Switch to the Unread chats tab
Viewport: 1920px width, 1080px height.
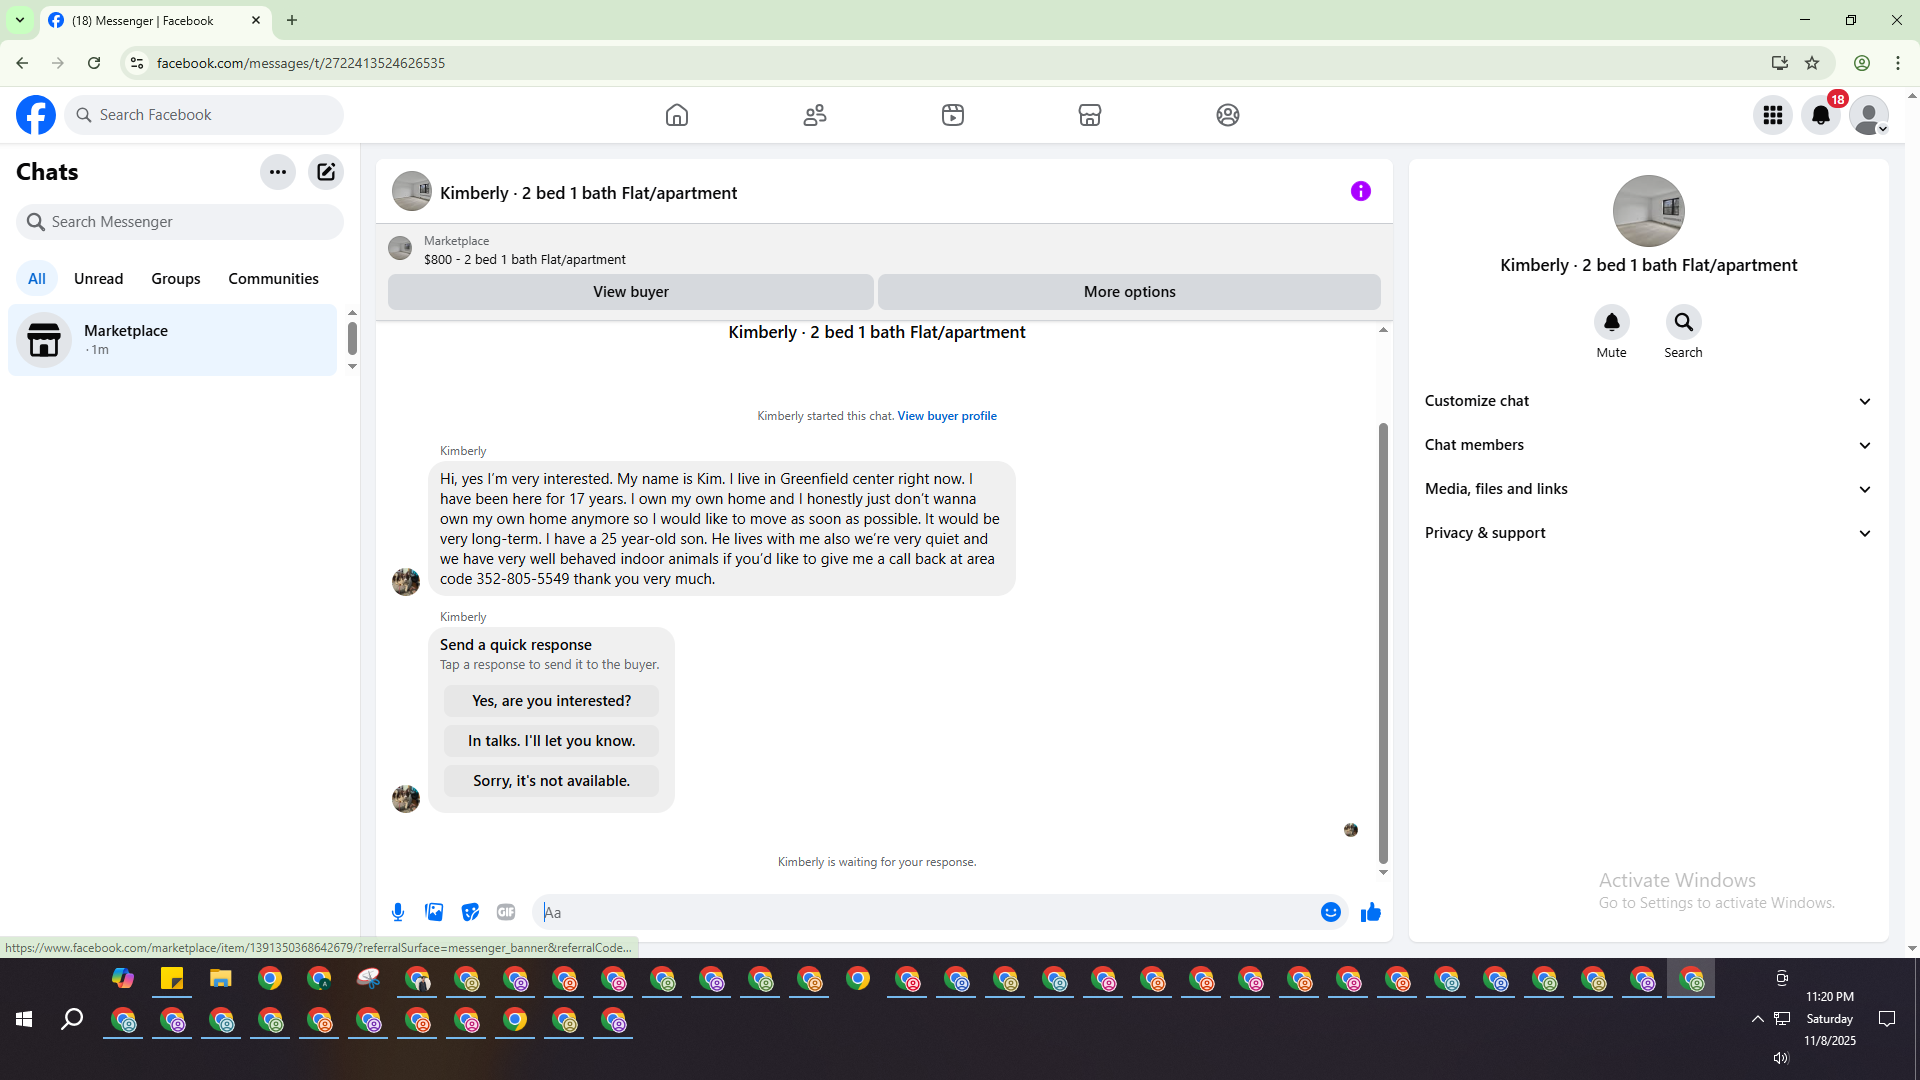pyautogui.click(x=98, y=279)
